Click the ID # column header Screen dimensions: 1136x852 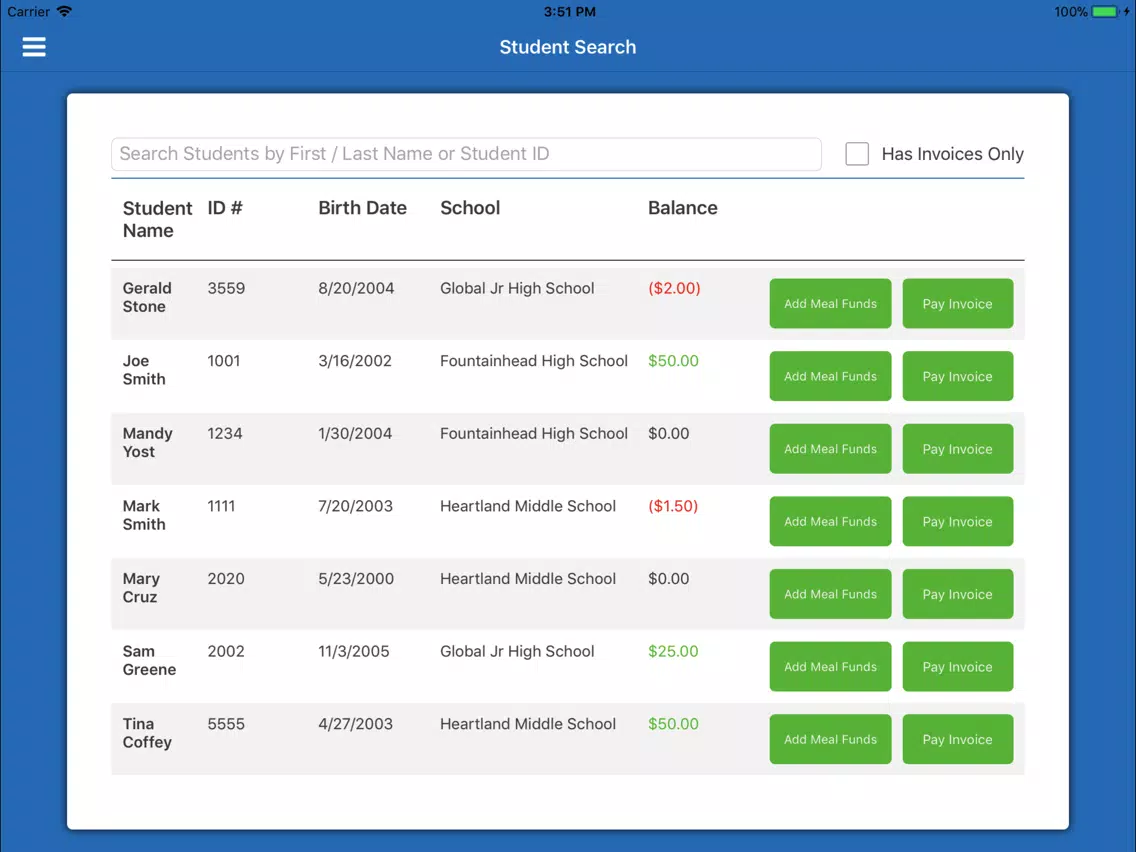tap(225, 208)
